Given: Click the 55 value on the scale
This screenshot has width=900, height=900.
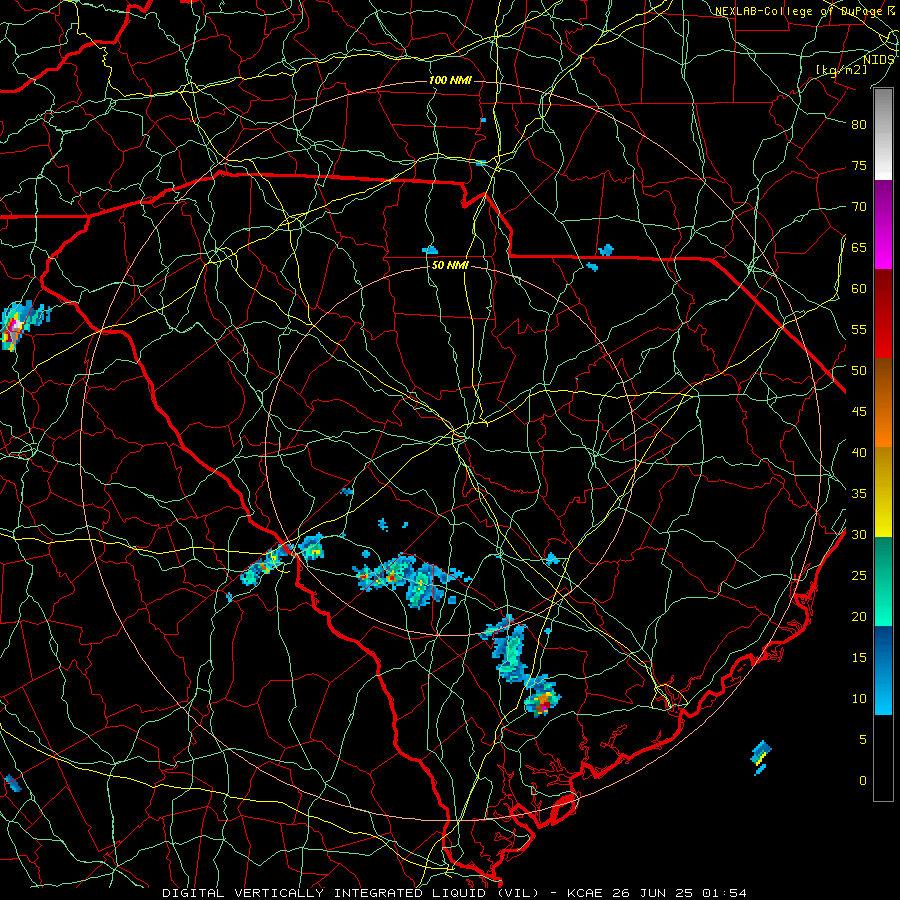Looking at the screenshot, I should point(859,330).
